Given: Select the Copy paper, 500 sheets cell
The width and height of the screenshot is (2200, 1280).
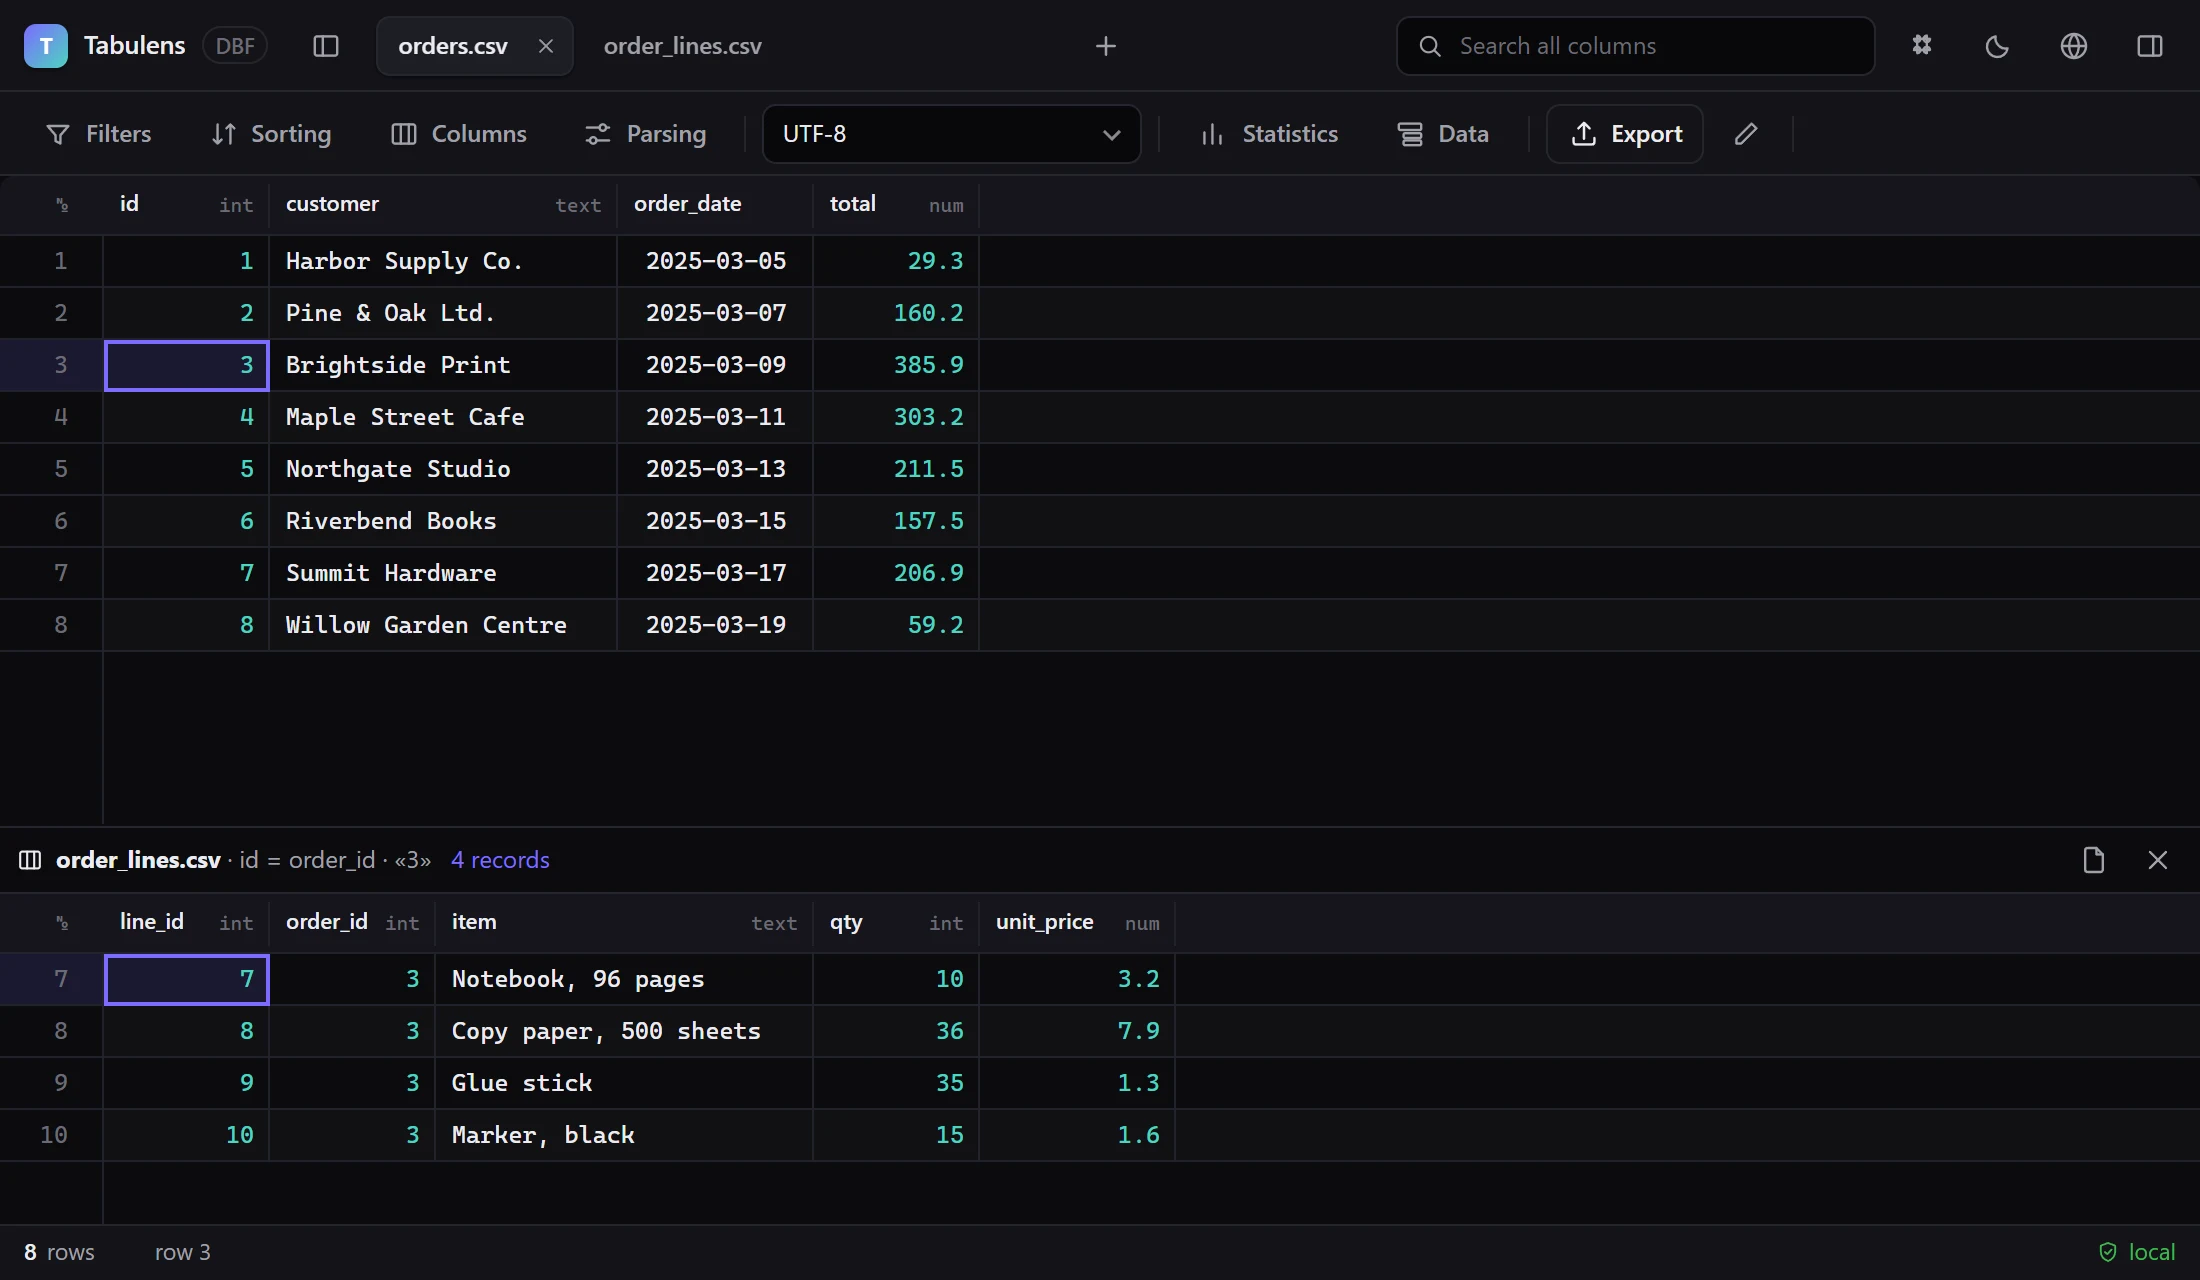Looking at the screenshot, I should pyautogui.click(x=624, y=1032).
